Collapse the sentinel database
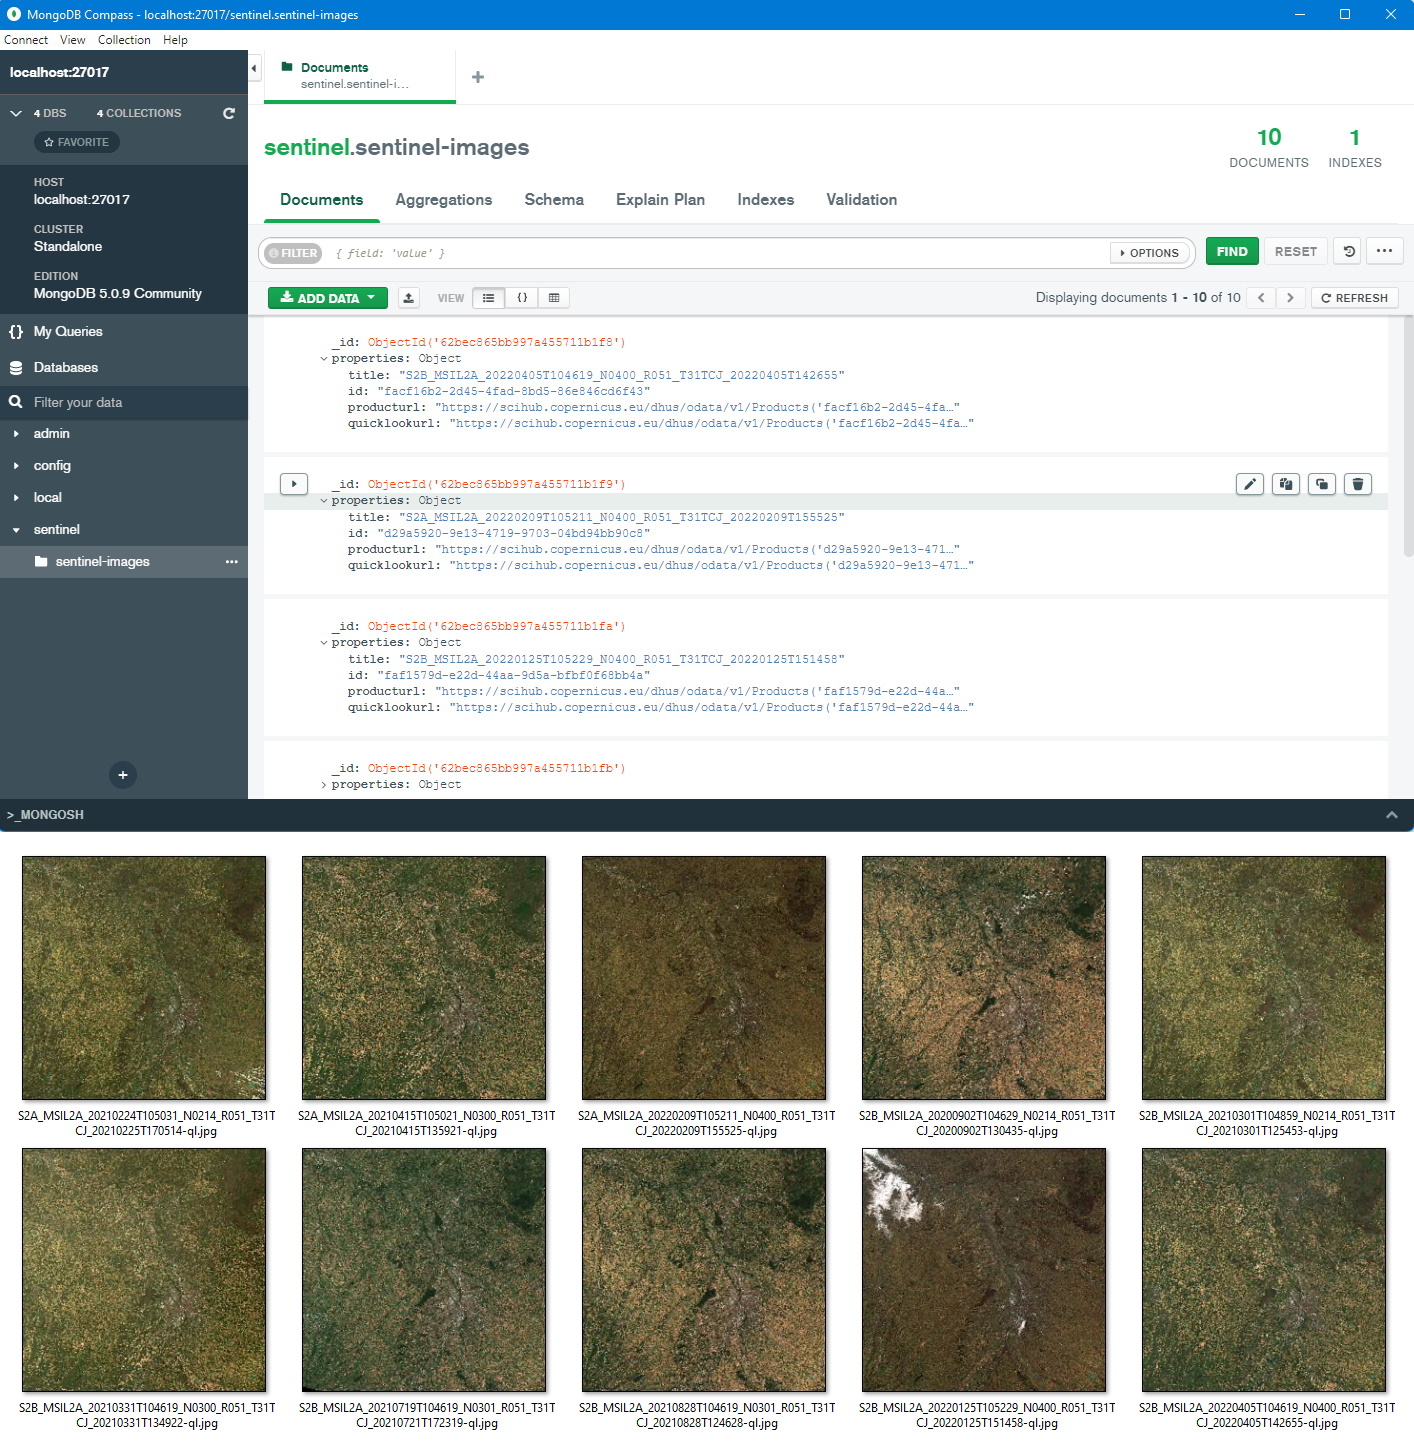Screen dimensions: 1414x1456 pos(16,529)
